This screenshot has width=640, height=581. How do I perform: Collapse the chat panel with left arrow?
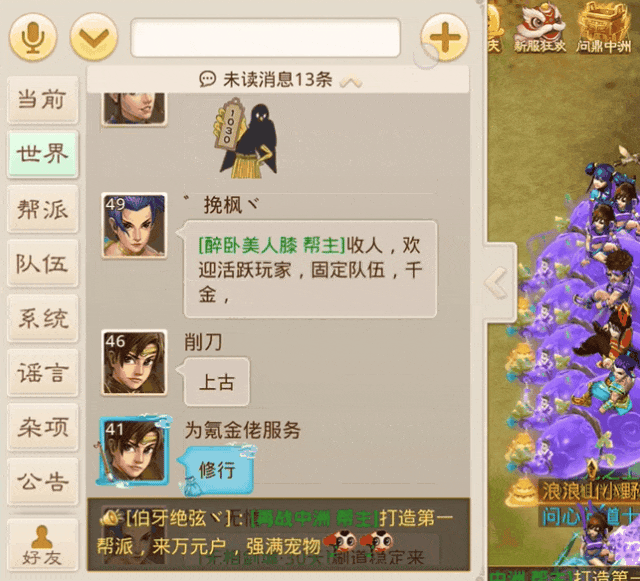click(x=497, y=283)
